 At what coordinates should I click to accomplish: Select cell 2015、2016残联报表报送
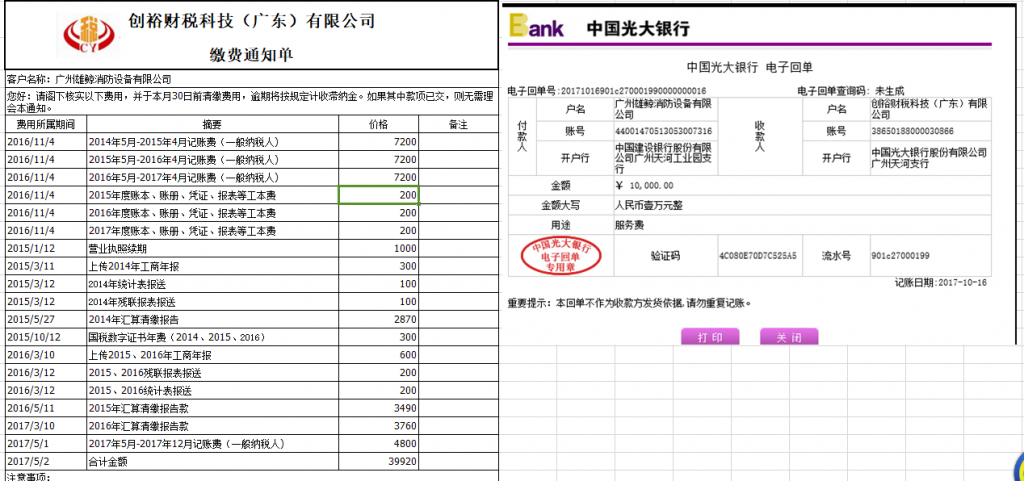212,373
